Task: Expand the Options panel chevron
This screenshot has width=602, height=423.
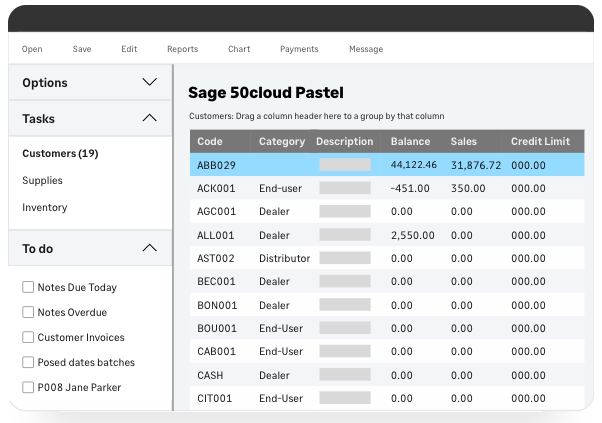Action: (x=149, y=83)
